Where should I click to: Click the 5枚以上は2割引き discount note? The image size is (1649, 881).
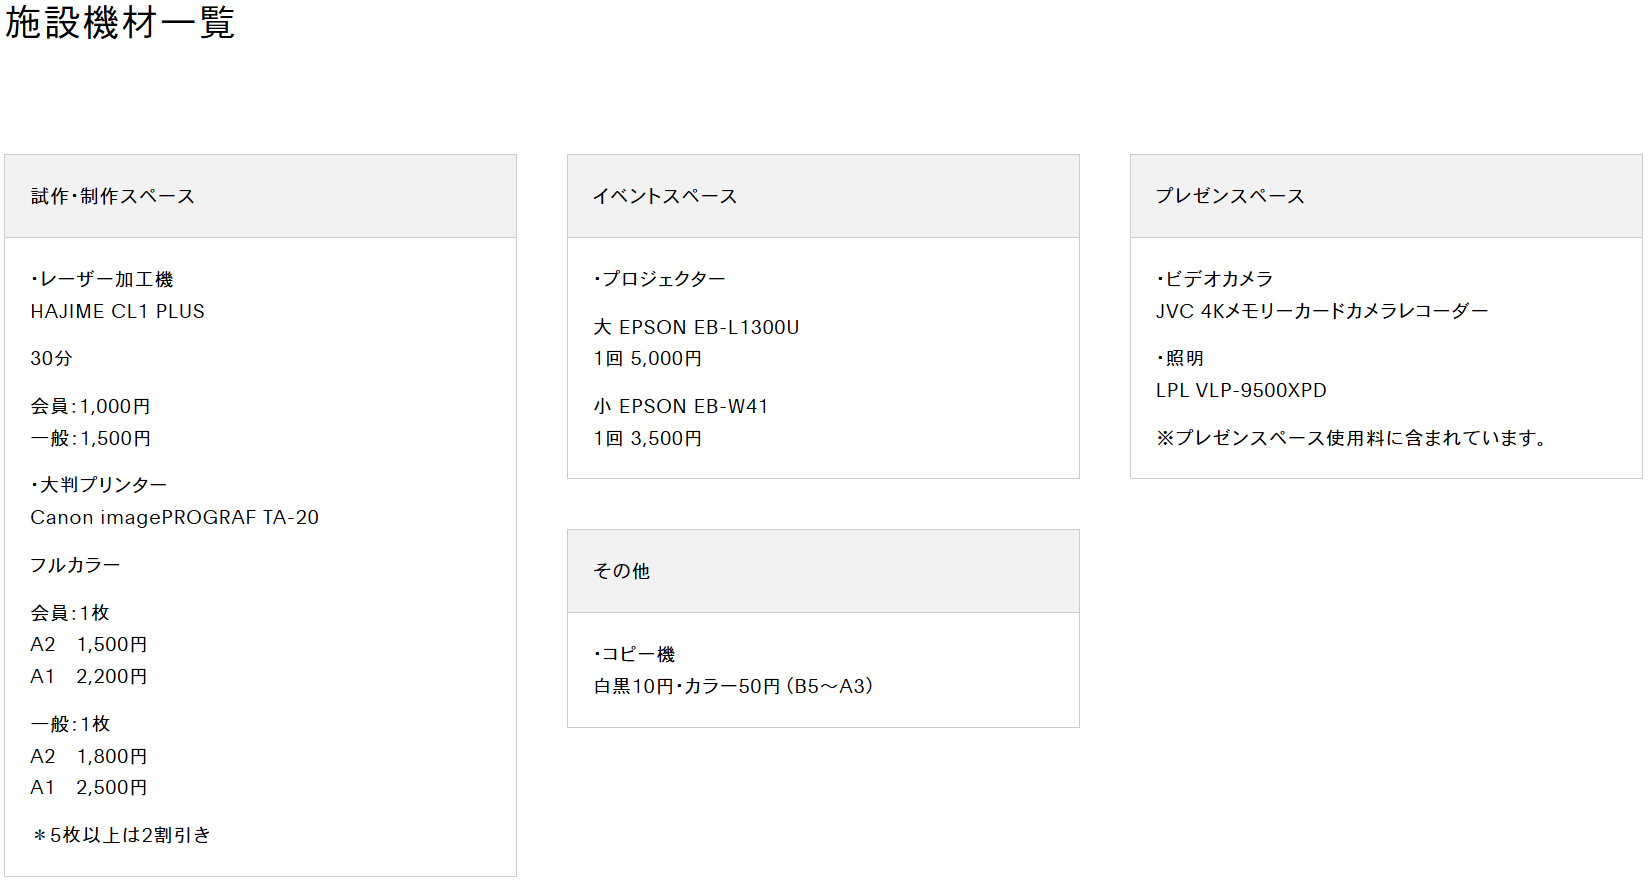[x=121, y=835]
